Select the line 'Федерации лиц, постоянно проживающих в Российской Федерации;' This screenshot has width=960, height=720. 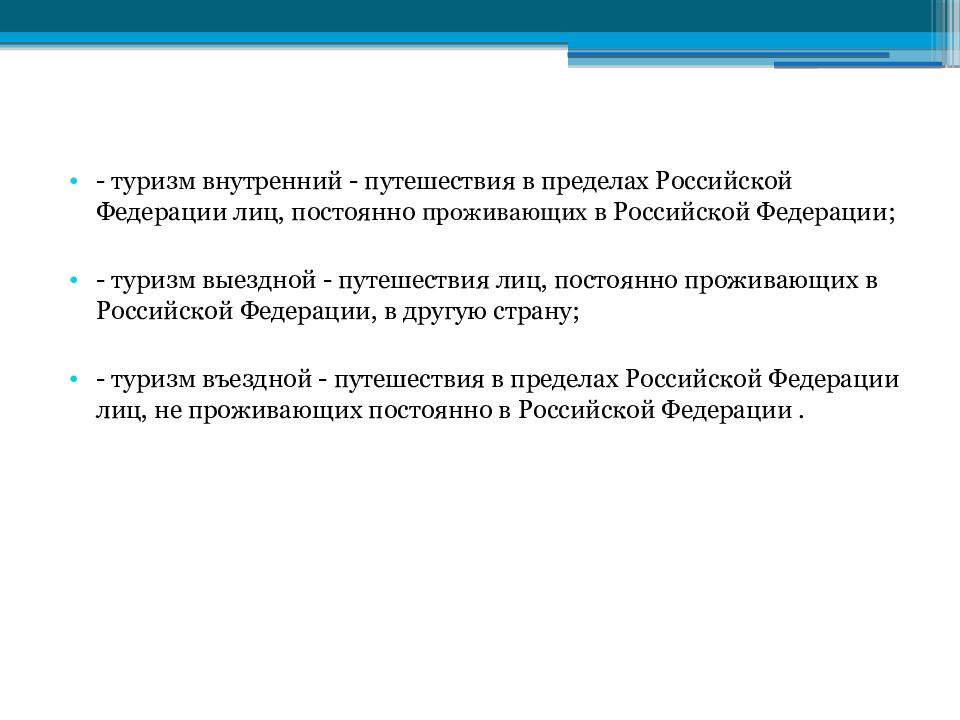coord(495,213)
